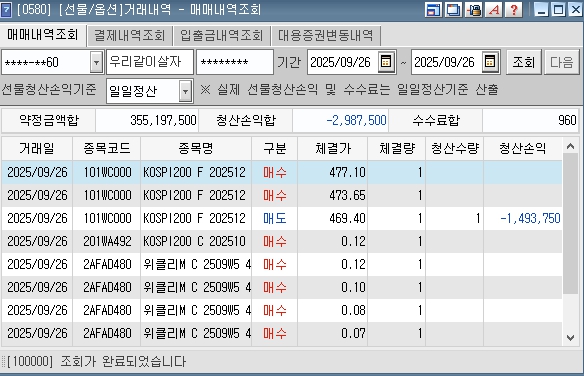Select the row with price 473.65
Viewport: 584px width, 376px height.
click(x=282, y=195)
